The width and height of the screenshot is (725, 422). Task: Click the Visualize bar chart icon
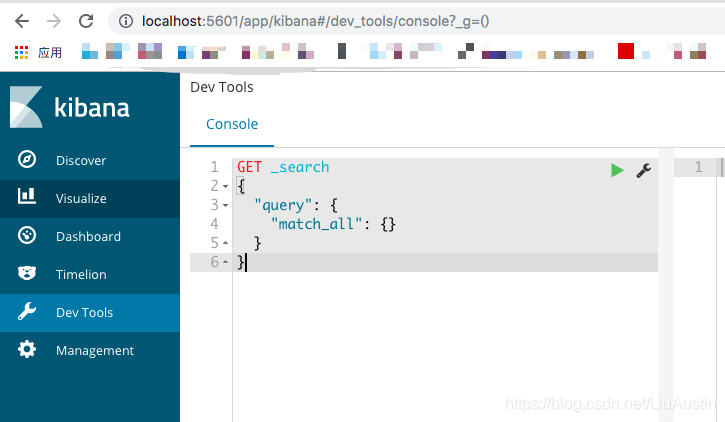pyautogui.click(x=26, y=196)
